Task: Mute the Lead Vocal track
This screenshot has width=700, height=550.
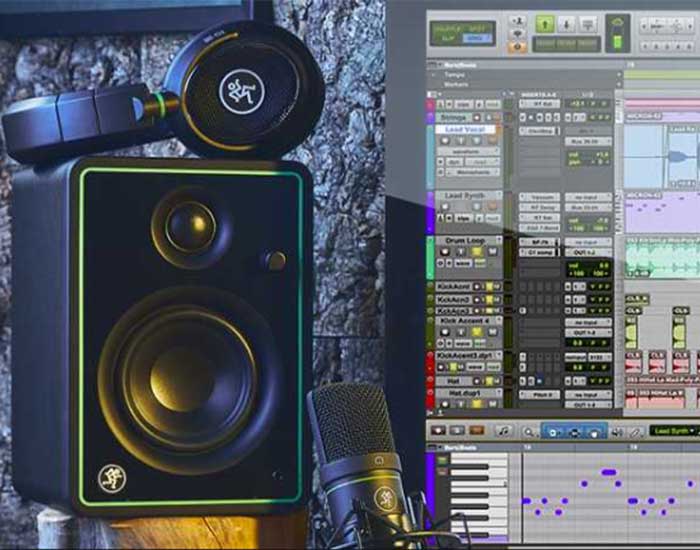Action: click(x=492, y=141)
